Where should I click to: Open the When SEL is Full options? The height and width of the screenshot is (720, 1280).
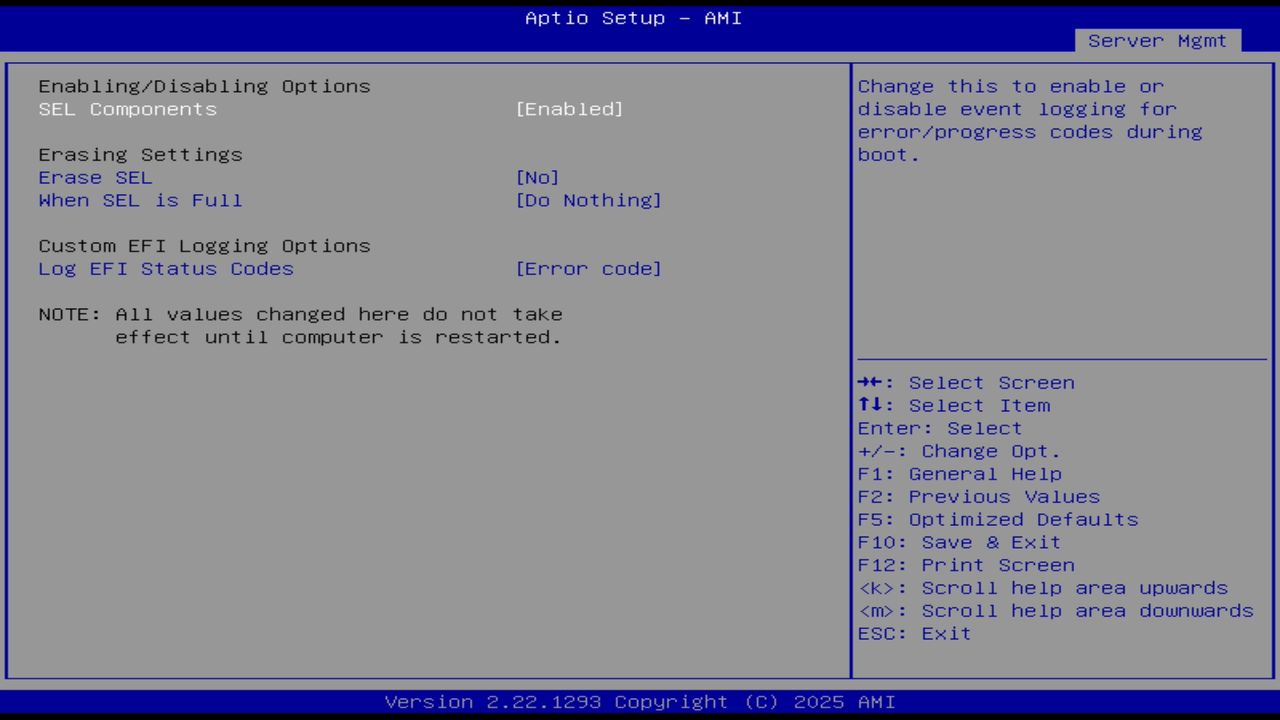(589, 200)
